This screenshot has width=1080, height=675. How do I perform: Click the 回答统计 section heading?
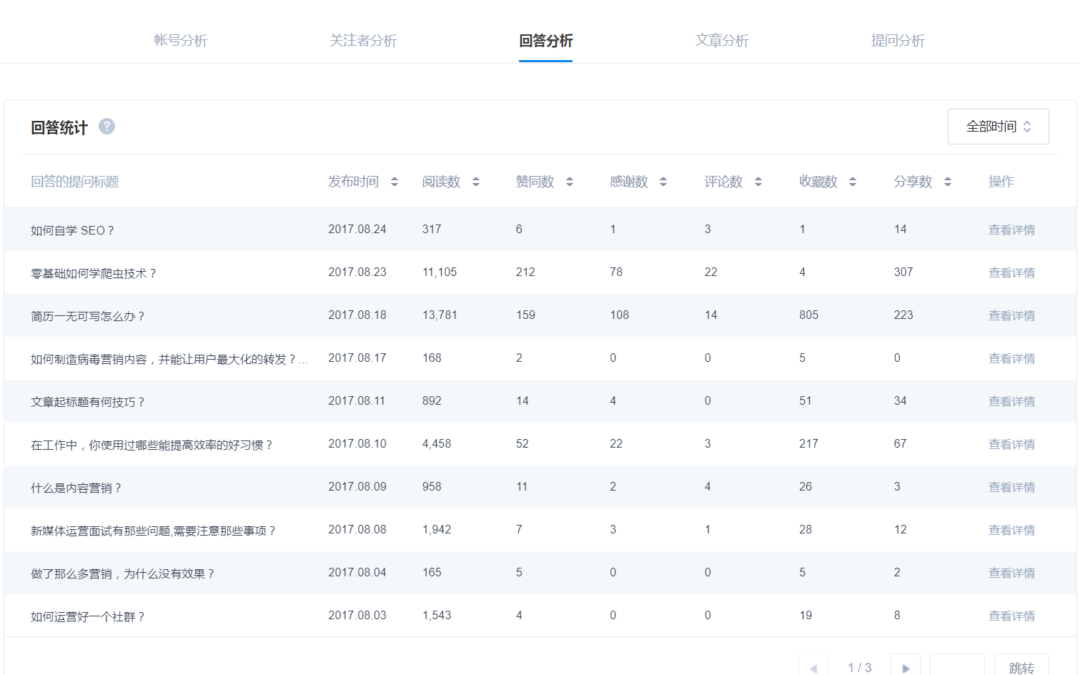pos(59,127)
